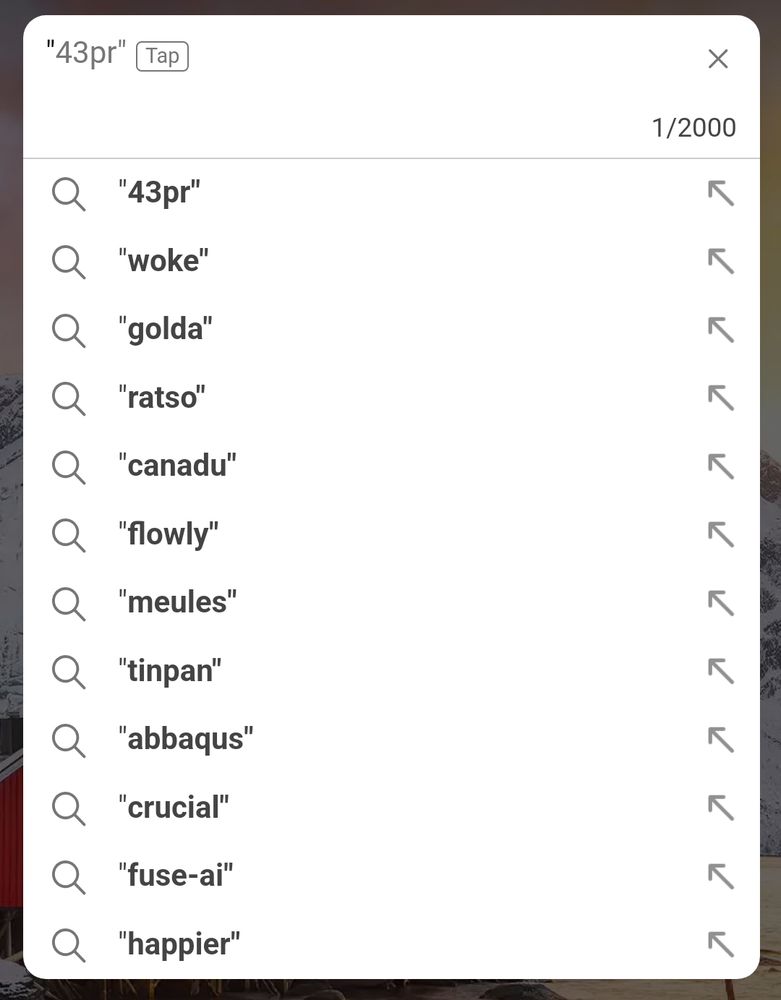Image resolution: width=781 pixels, height=1000 pixels.
Task: Choose the "golda" search suggestion
Action: 165,329
